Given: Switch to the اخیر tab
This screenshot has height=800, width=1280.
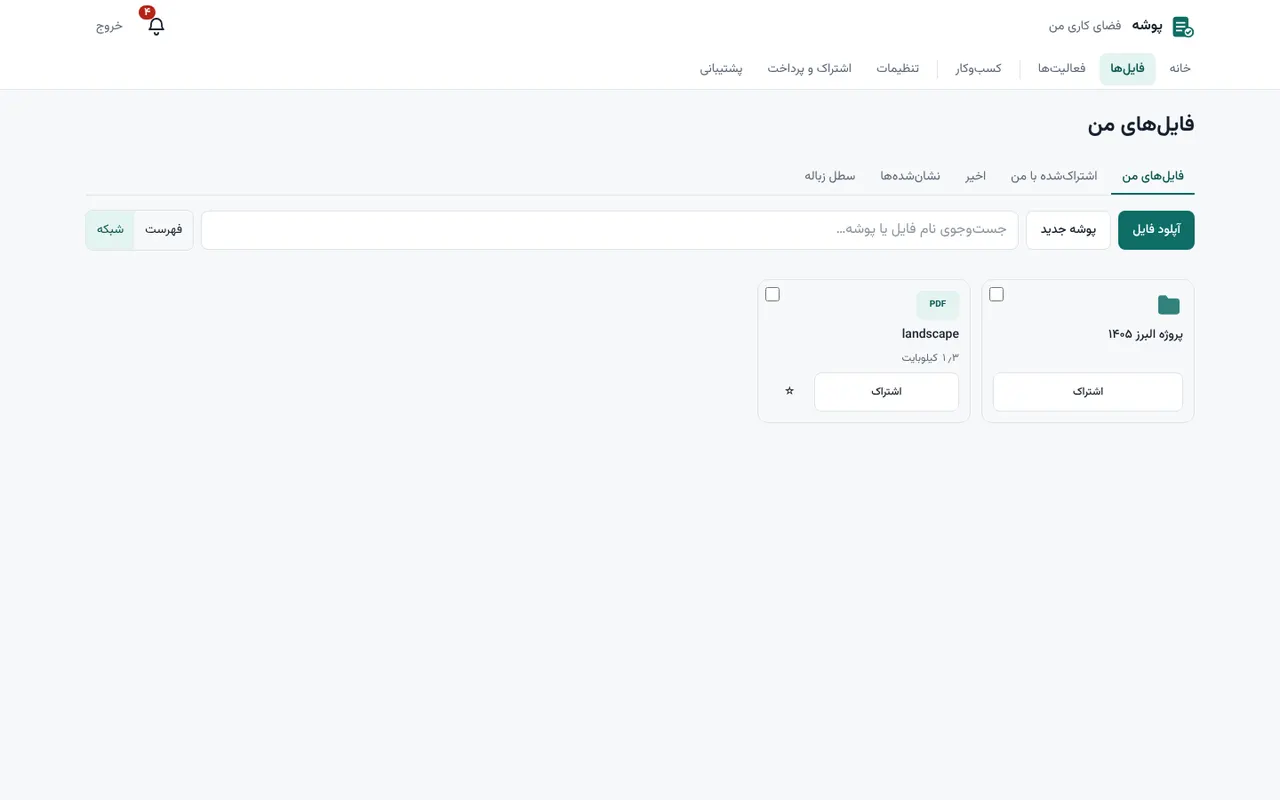Looking at the screenshot, I should (975, 176).
